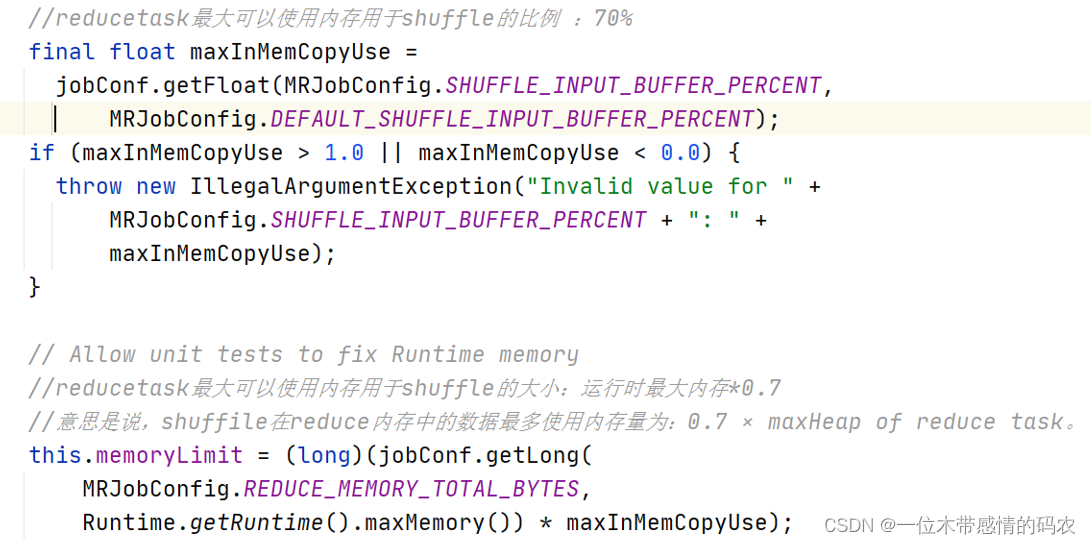Click the float type keyword
Viewport: 1091px width, 544px height.
142,52
